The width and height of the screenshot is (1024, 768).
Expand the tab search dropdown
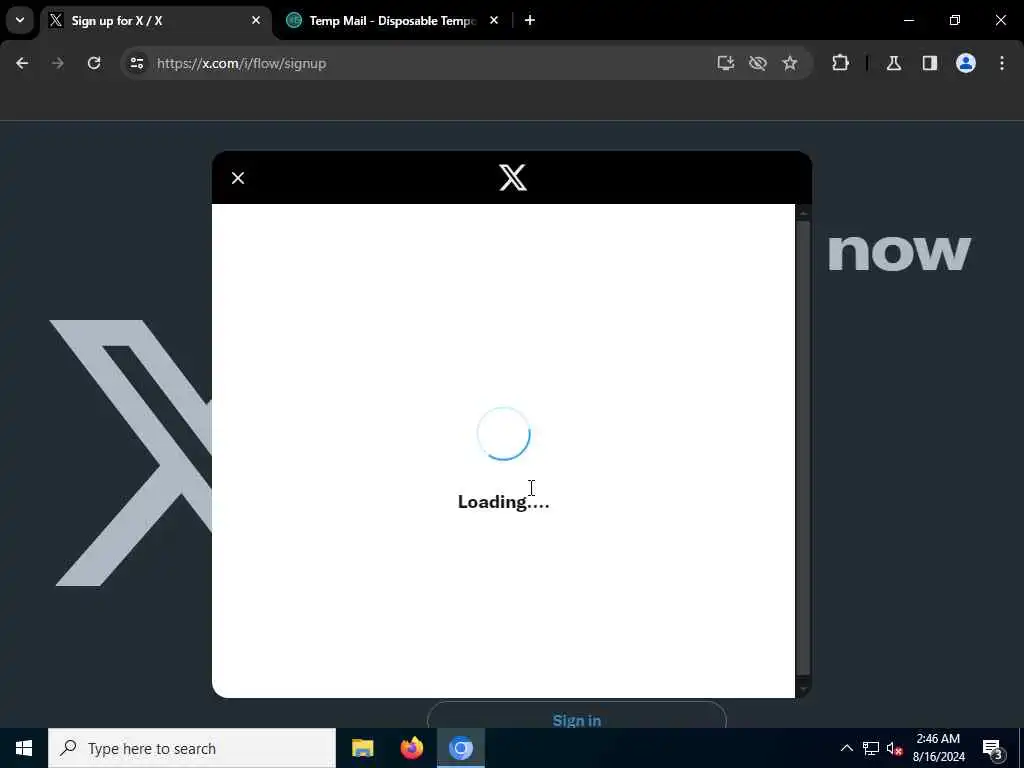point(20,20)
